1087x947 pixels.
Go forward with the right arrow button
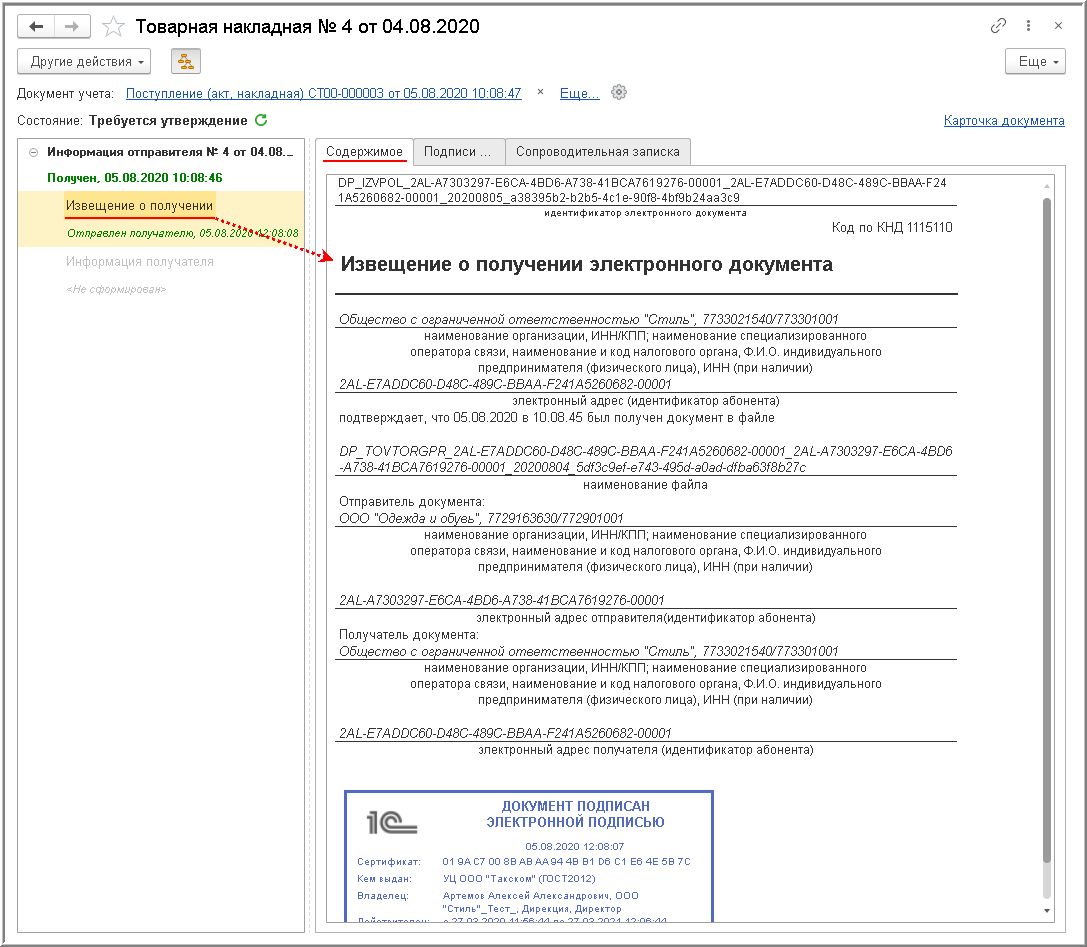[71, 26]
